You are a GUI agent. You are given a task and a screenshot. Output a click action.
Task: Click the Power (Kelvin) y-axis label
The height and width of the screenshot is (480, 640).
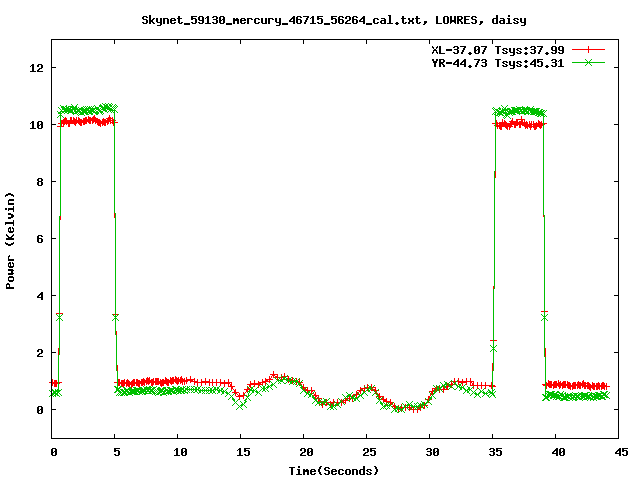[x=10, y=241]
